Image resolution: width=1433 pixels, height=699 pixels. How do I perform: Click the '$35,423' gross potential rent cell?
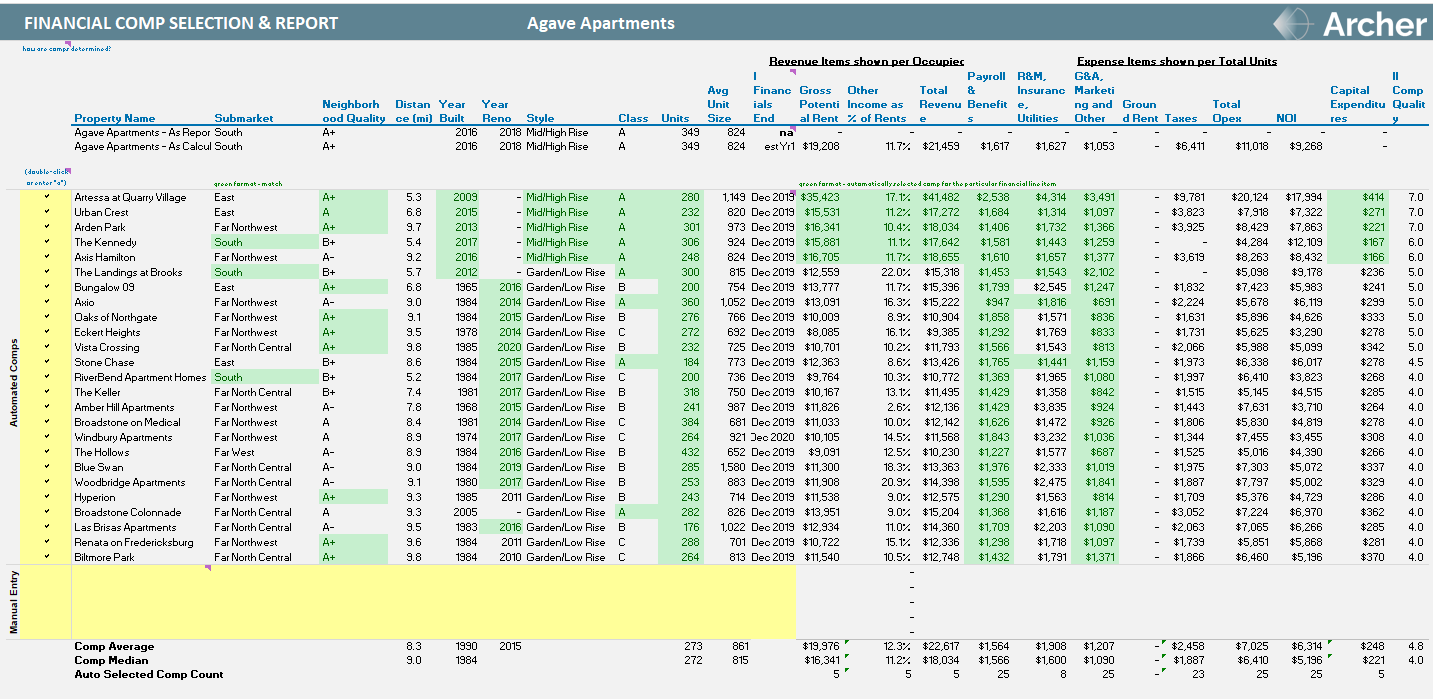(820, 197)
